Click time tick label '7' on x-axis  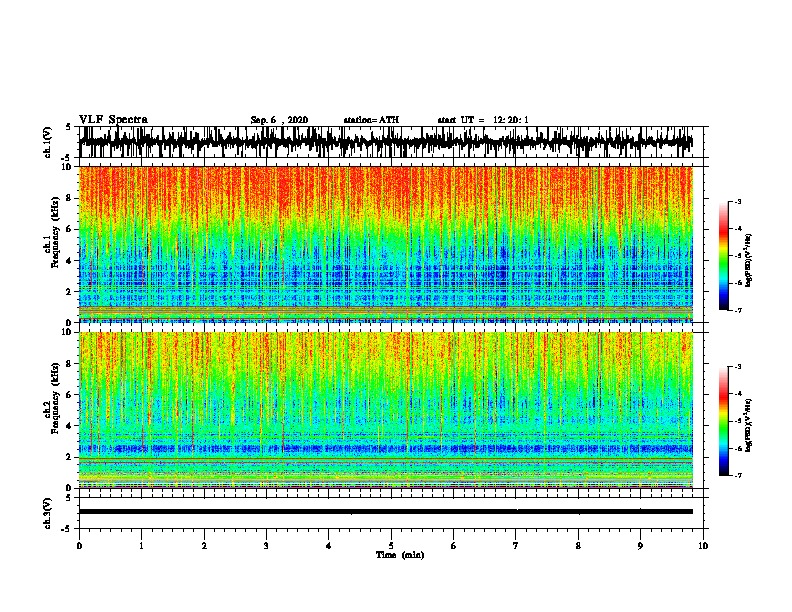[x=516, y=546]
